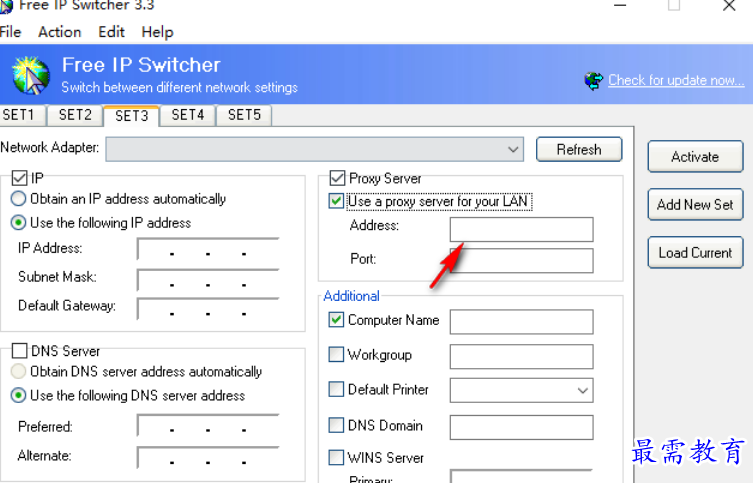Close the Free IP Switcher window
The image size is (753, 483).
[x=729, y=6]
